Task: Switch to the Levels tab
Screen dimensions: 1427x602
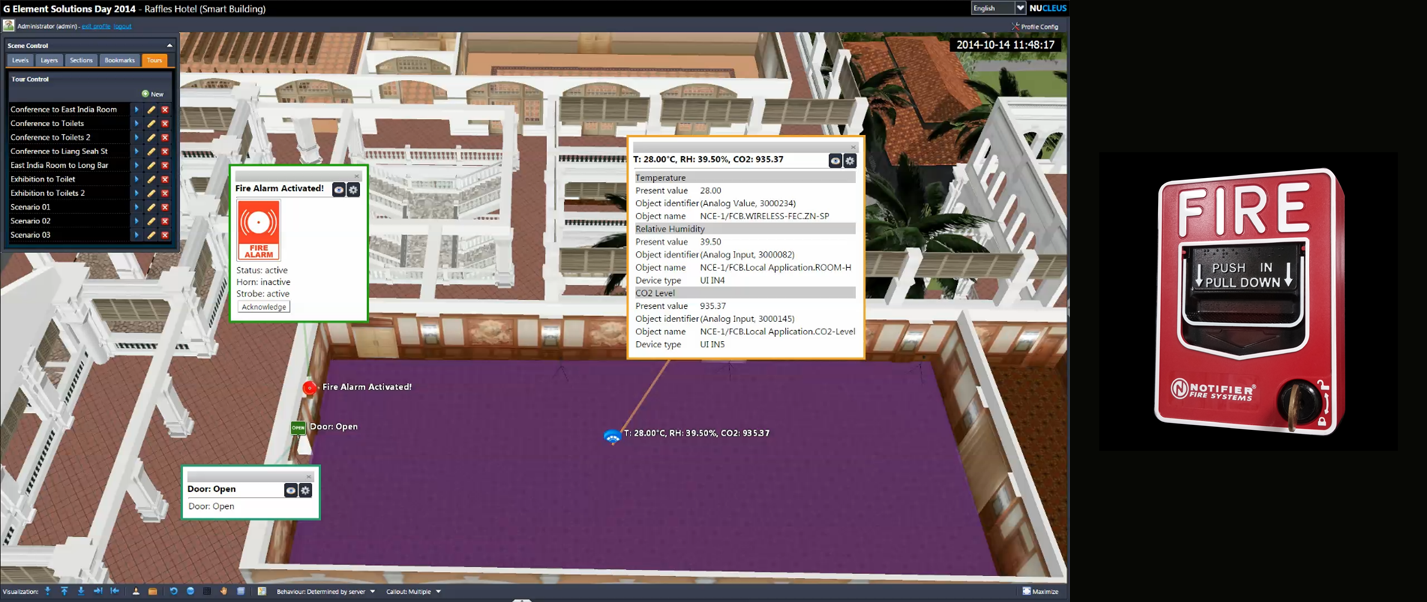Action: pyautogui.click(x=20, y=61)
